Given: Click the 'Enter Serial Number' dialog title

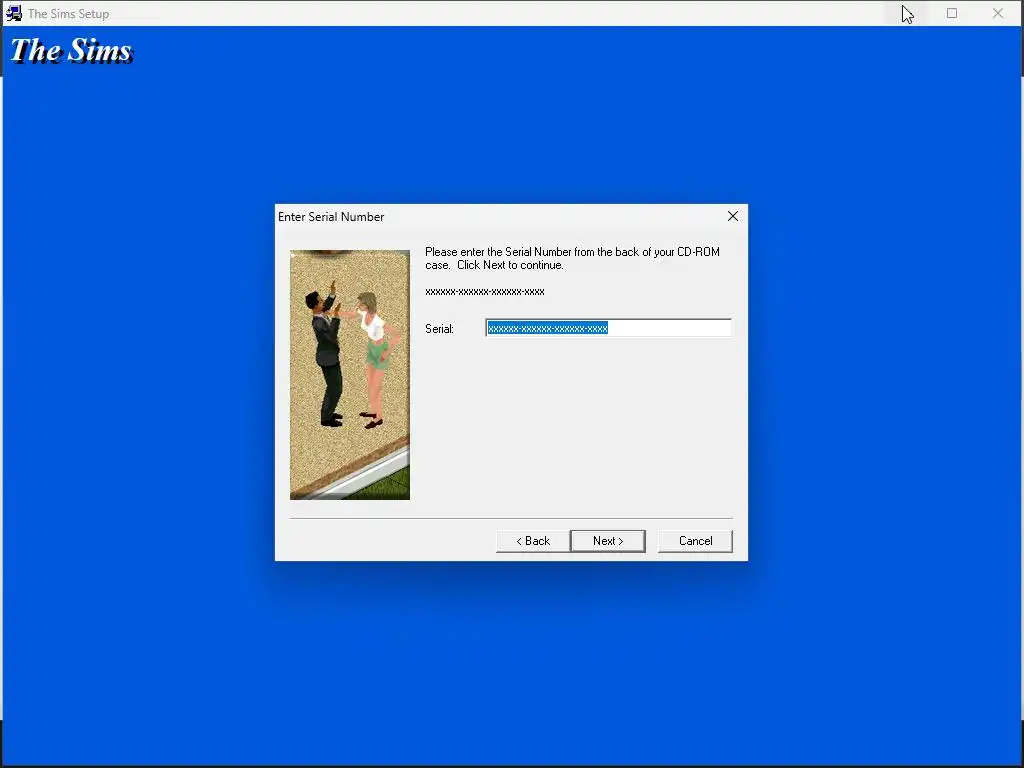Looking at the screenshot, I should coord(331,217).
